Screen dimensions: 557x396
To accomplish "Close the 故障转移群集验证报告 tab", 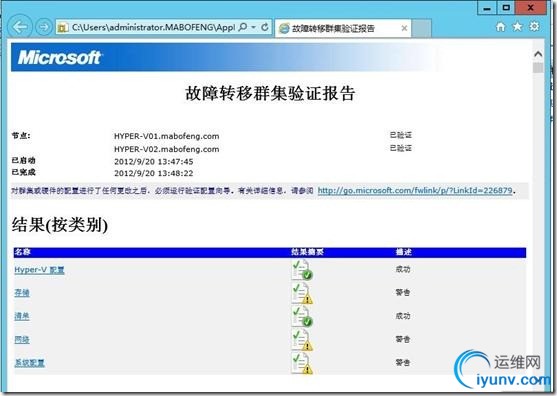I will 404,28.
